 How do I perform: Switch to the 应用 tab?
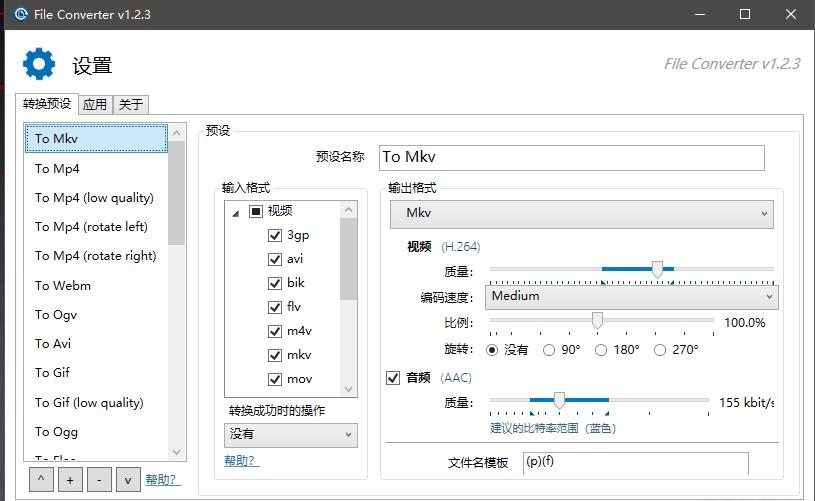click(95, 104)
